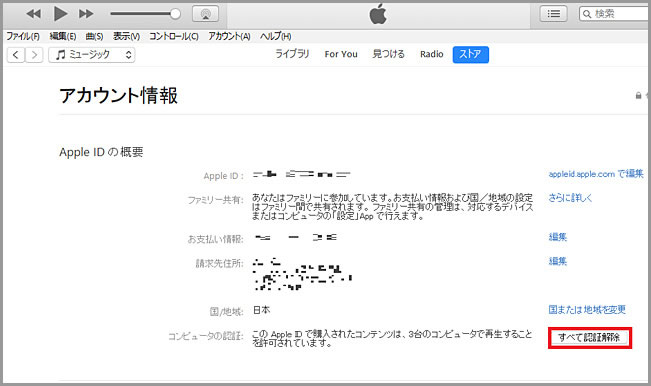Switch to the Radio tab
651x386 pixels.
click(432, 54)
